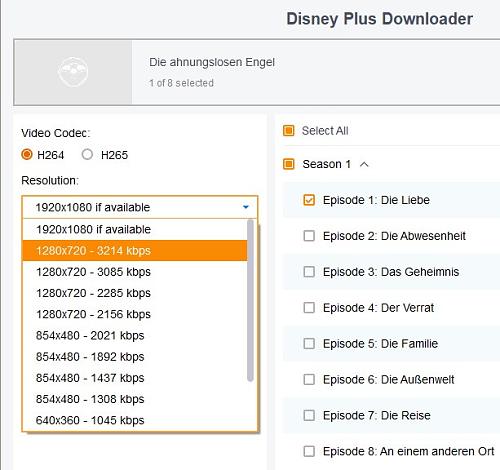The width and height of the screenshot is (500, 470).
Task: Click the Season 1 label
Action: tap(326, 164)
